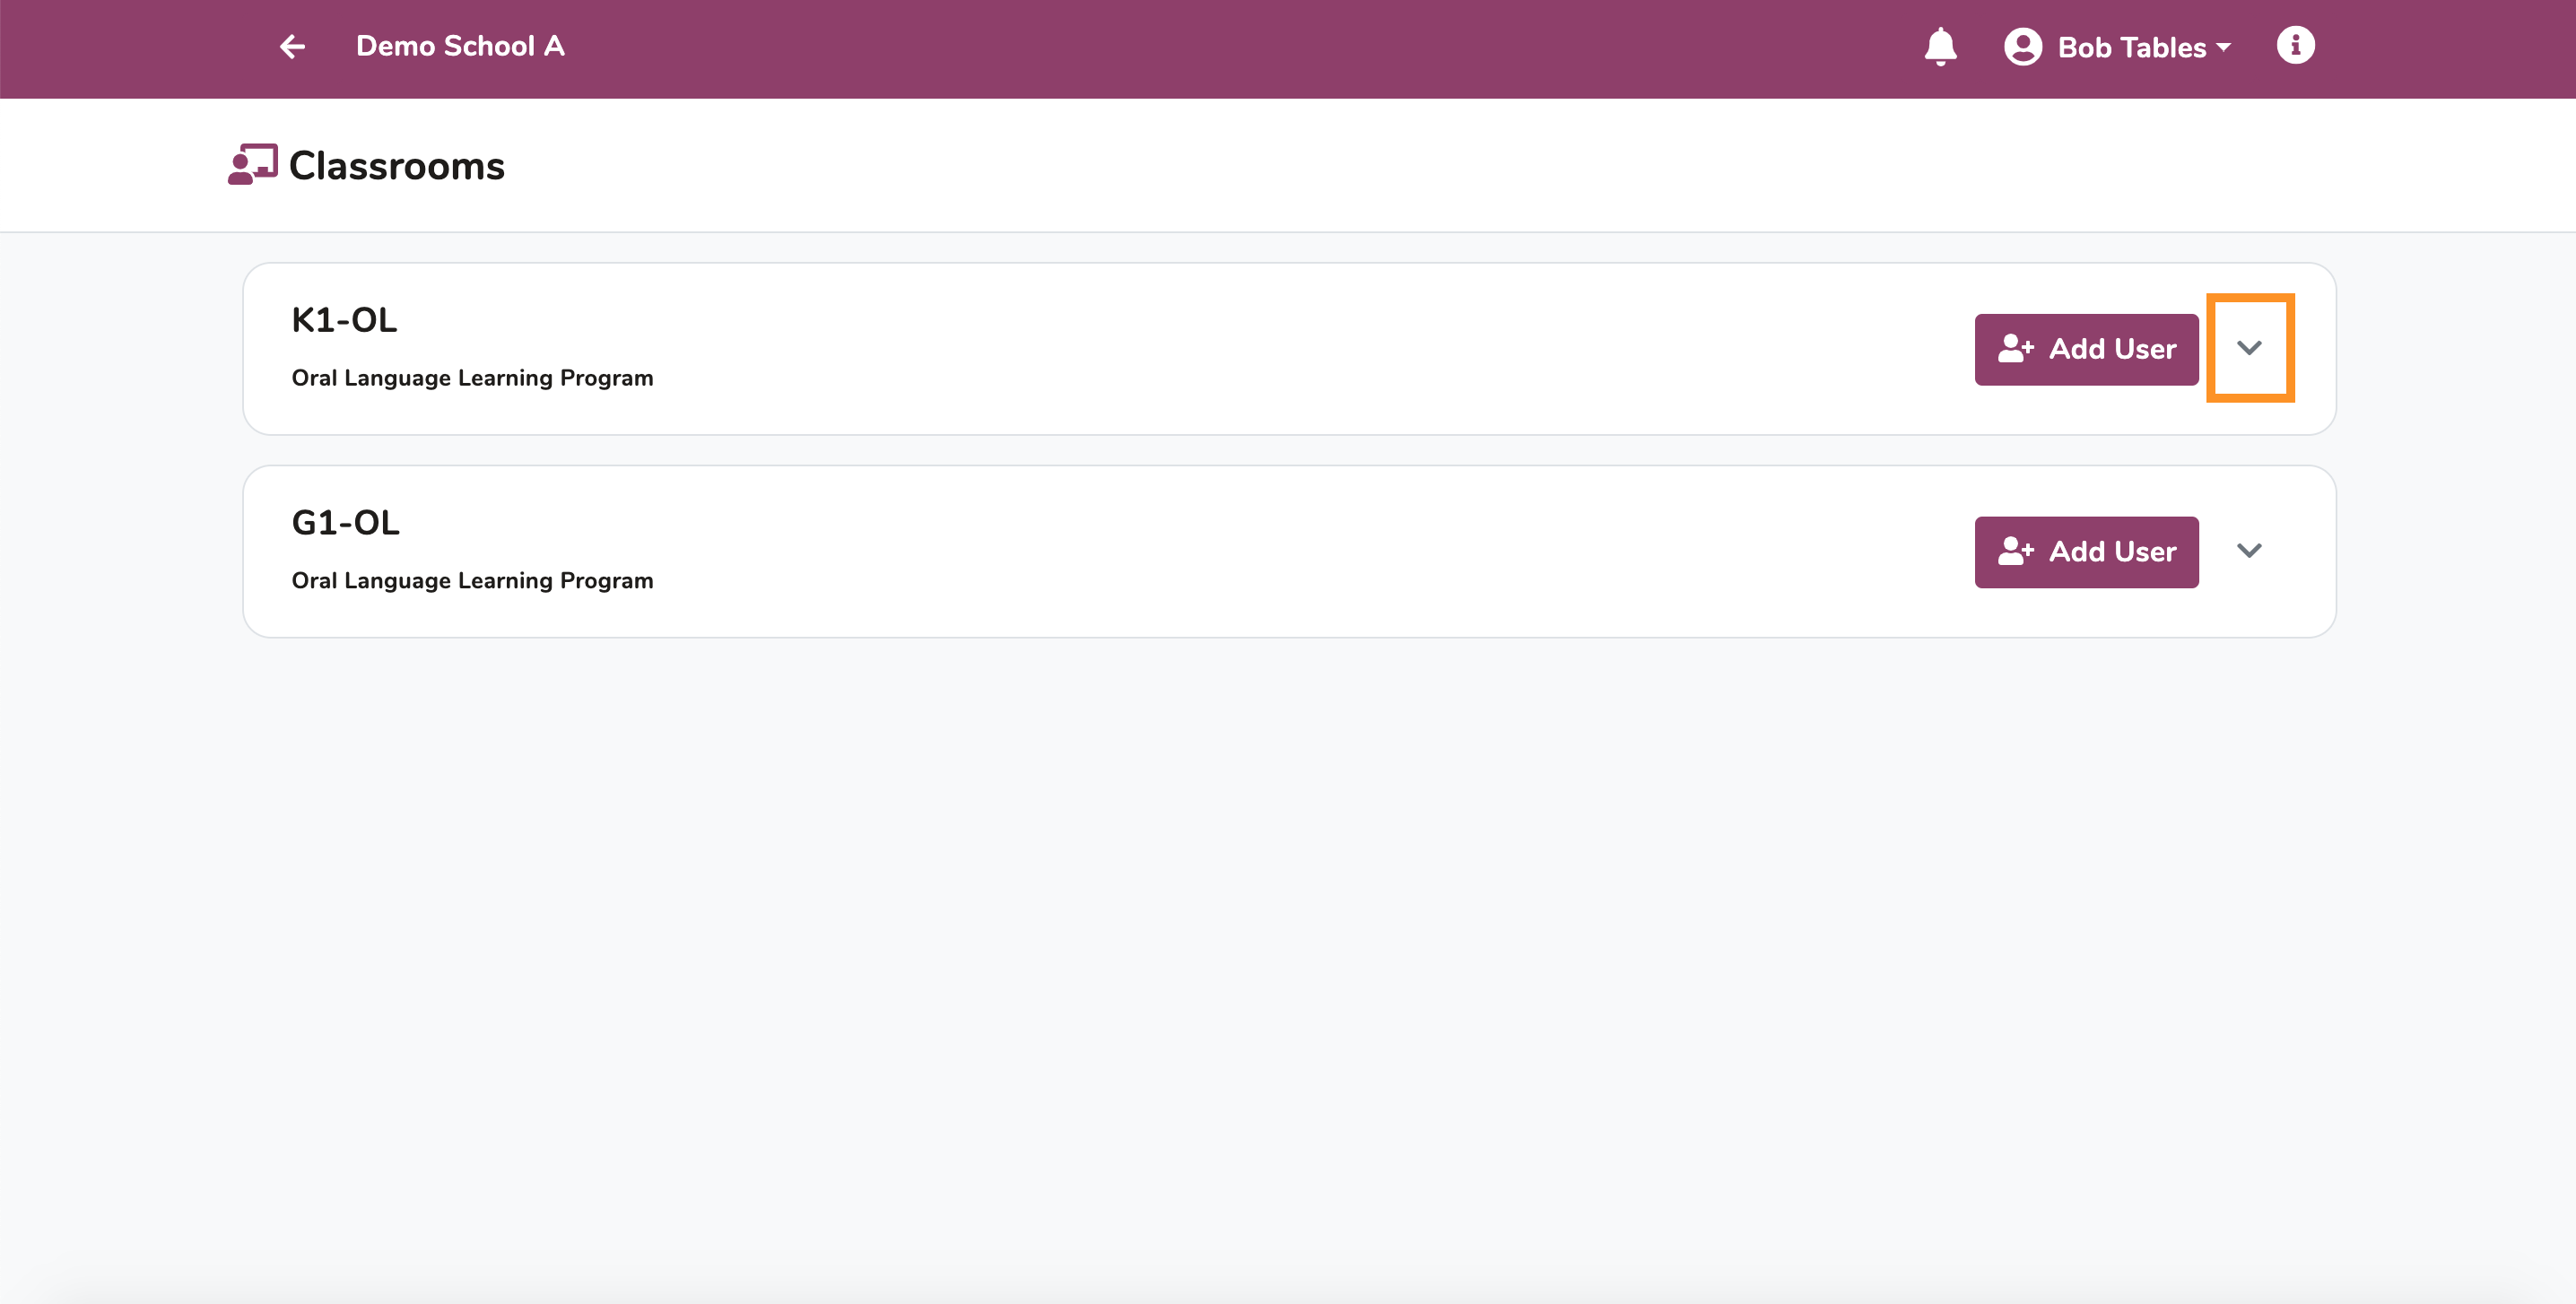The height and width of the screenshot is (1304, 2576).
Task: Click Add User for K1-OL
Action: [x=2086, y=349]
